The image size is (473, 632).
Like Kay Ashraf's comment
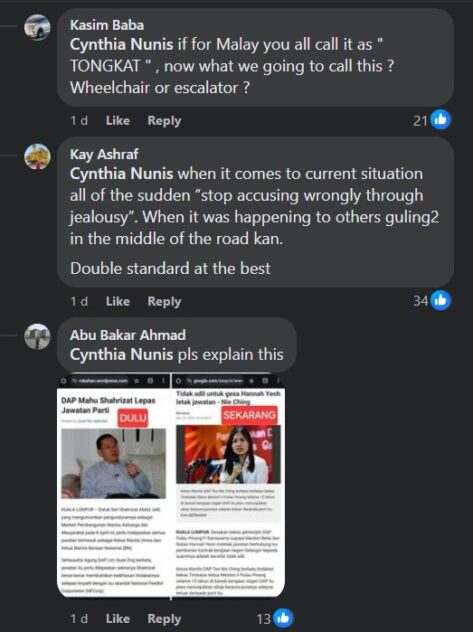pos(118,301)
